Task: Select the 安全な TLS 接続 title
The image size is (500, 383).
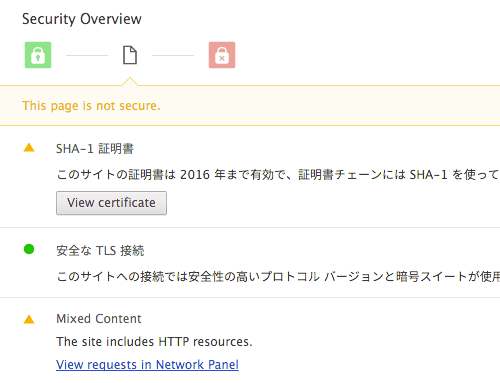Action: tap(100, 251)
